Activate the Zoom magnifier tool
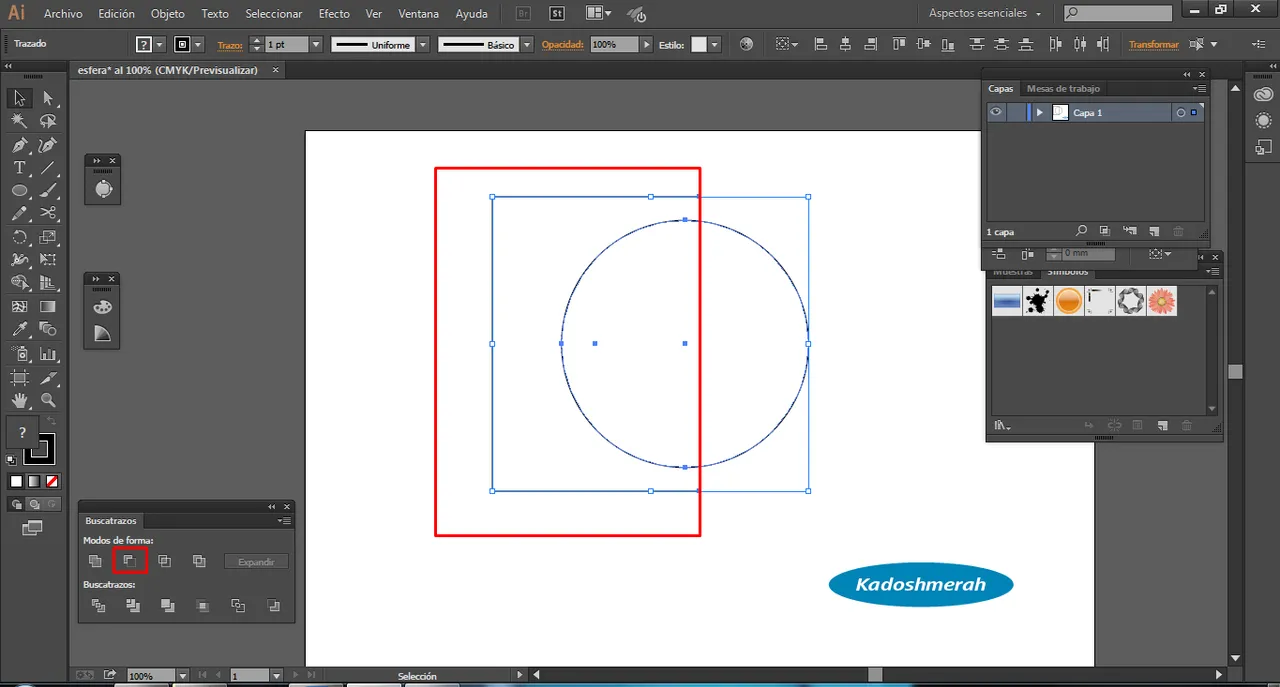 click(x=48, y=401)
